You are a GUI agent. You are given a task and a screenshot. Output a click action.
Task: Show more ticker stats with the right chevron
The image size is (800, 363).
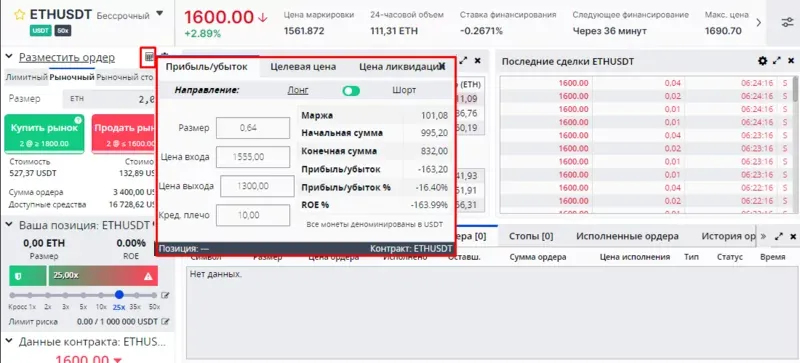[x=758, y=22]
